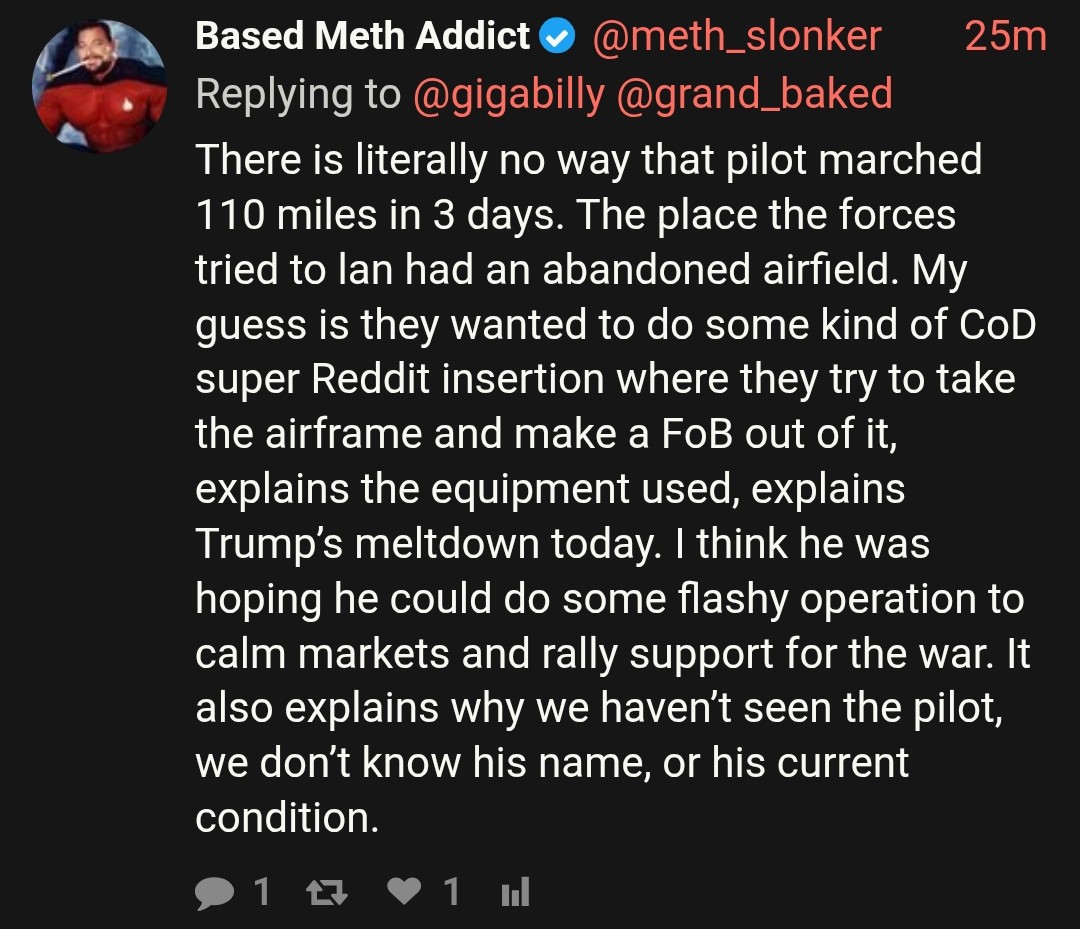Click the 25m timestamp

click(1005, 37)
